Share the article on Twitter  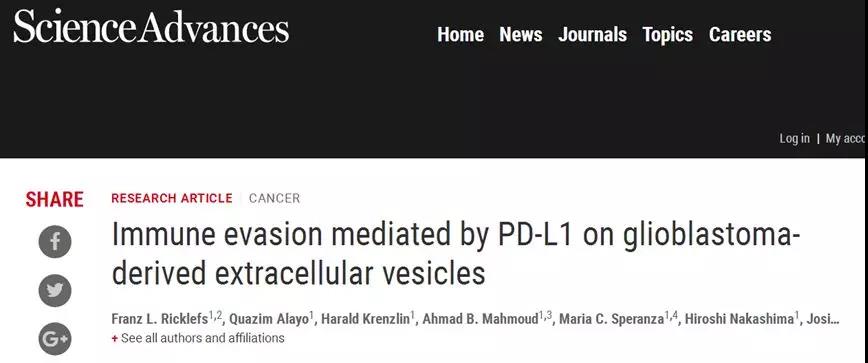(55, 291)
